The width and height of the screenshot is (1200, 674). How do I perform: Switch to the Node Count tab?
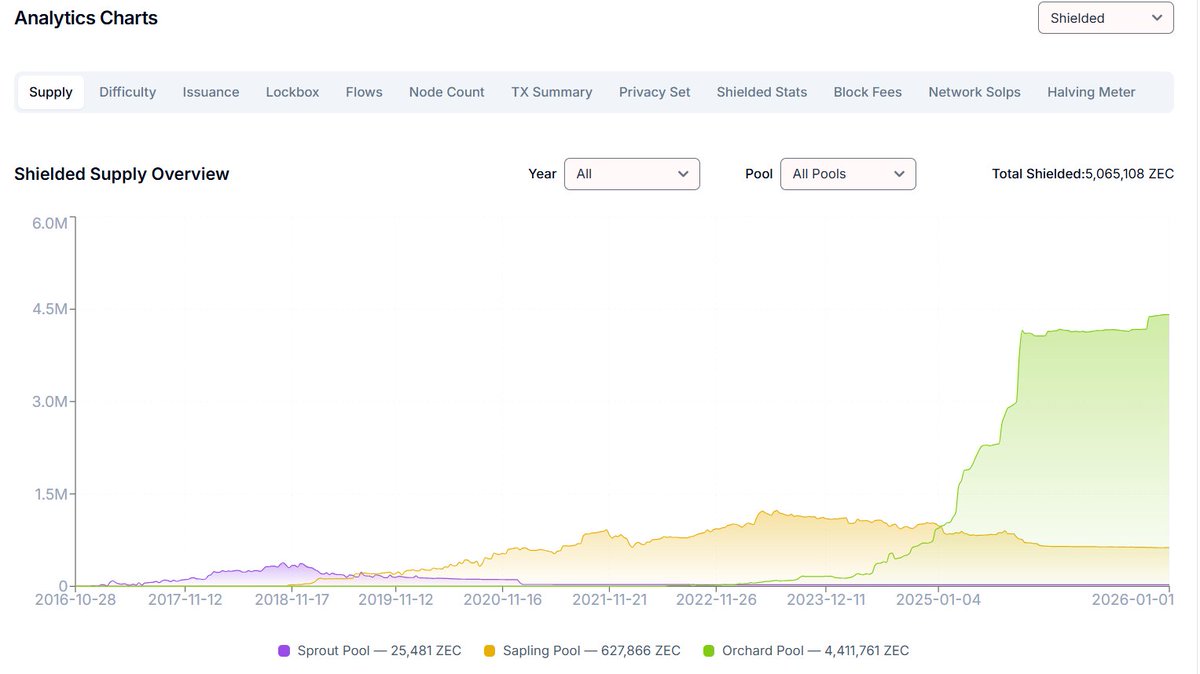point(447,92)
